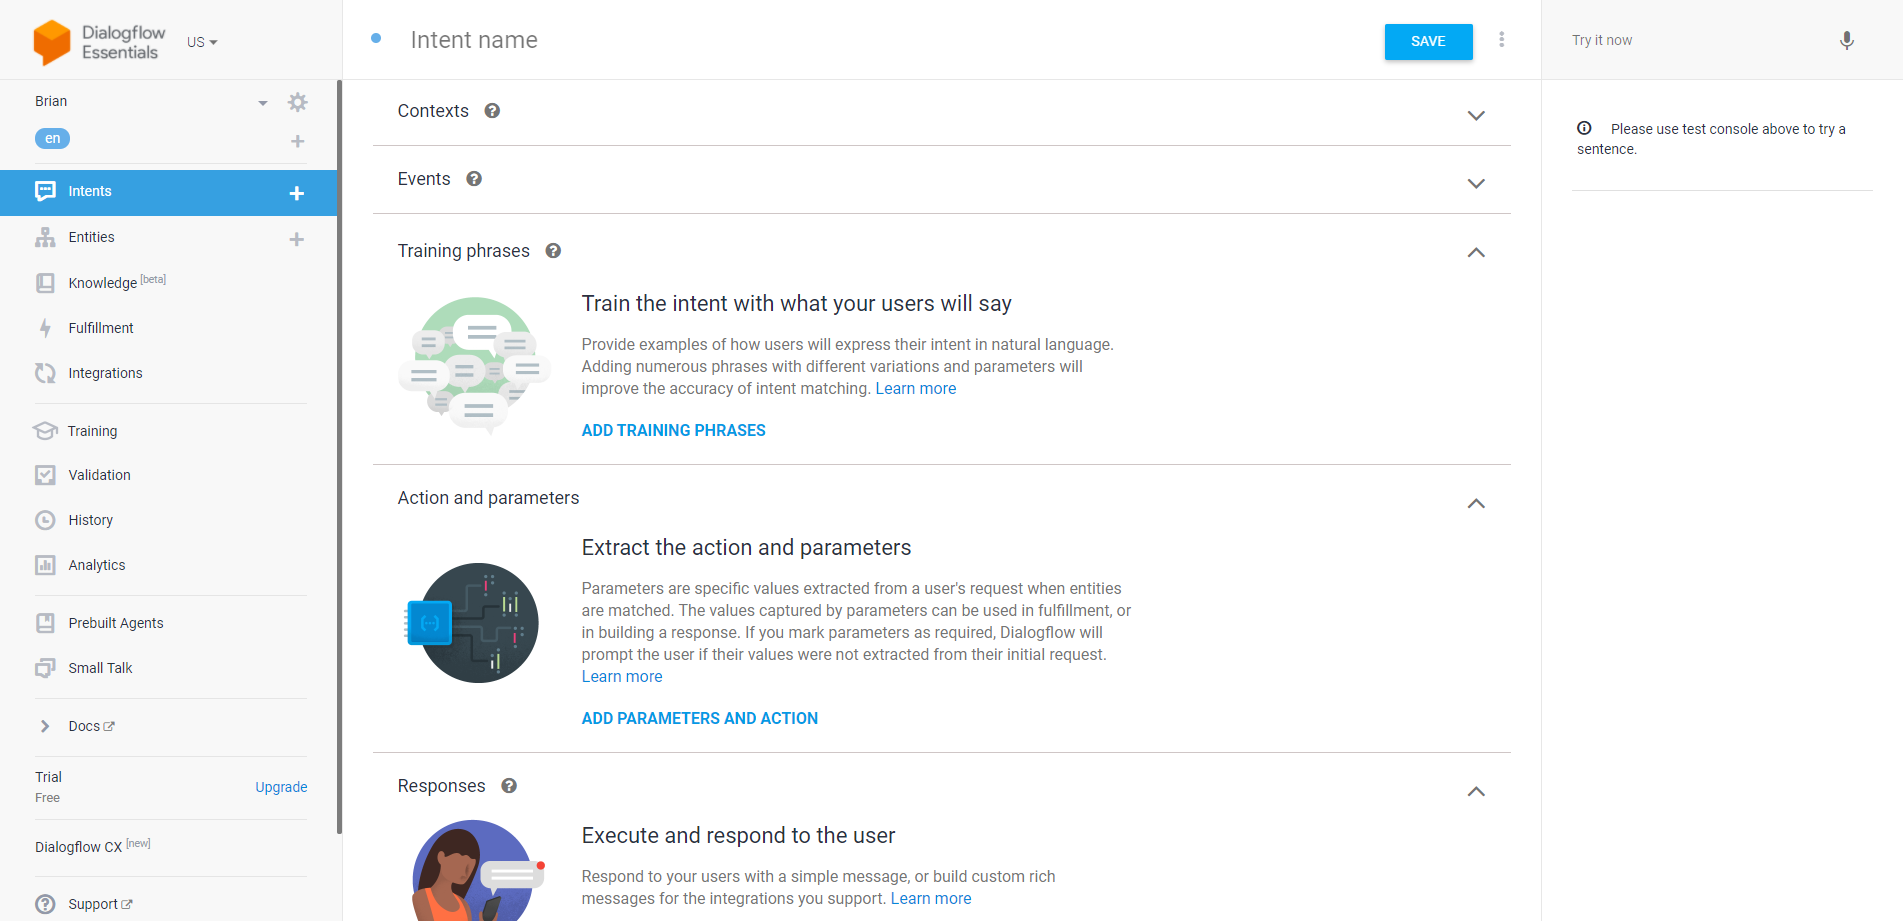1903x921 pixels.
Task: Expand the Events section
Action: pos(1475,183)
